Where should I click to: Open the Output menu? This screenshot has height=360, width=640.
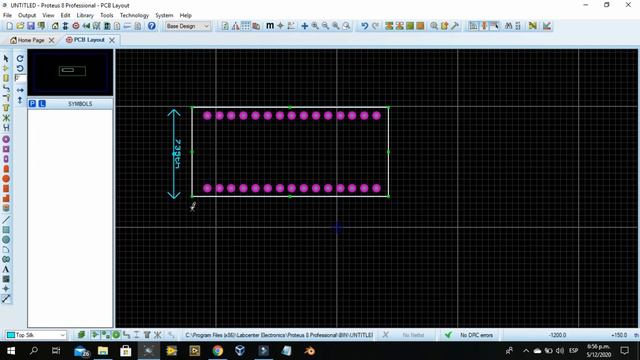click(x=27, y=15)
